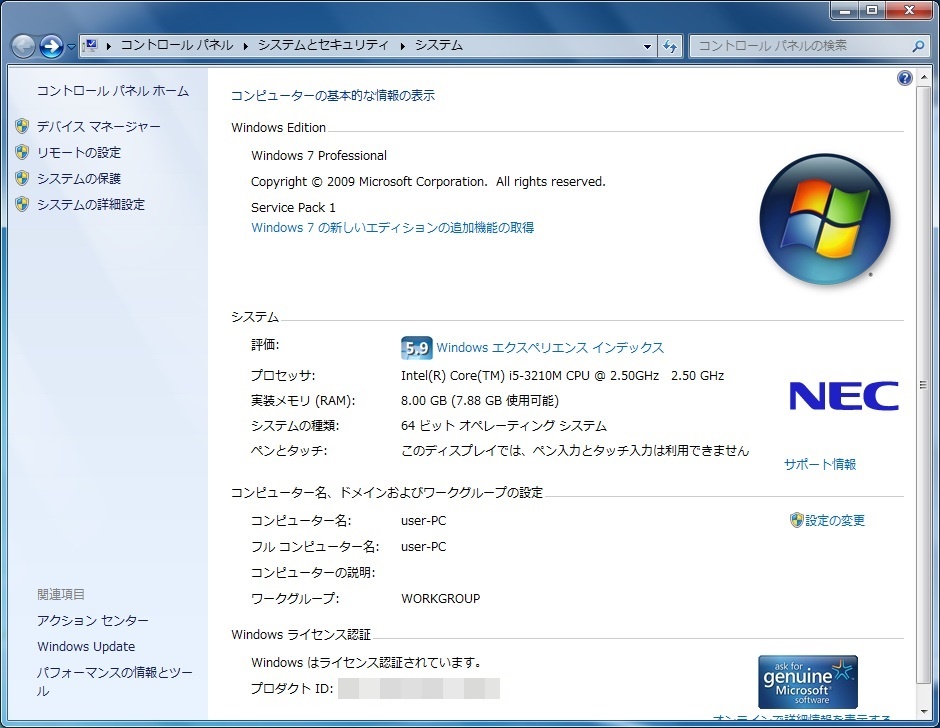
Task: Click the 64 ビット オペレーティング システム value
Action: 504,426
